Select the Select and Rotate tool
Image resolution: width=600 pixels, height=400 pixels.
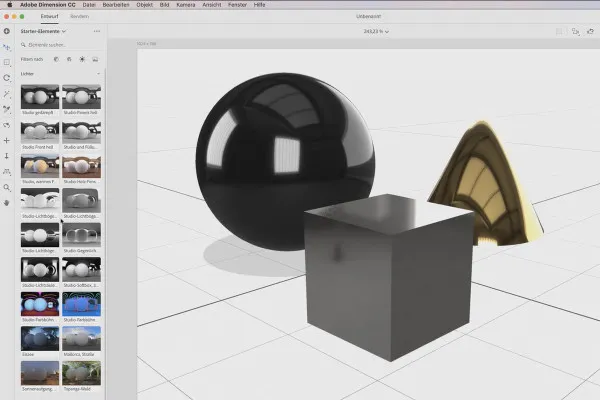coord(7,78)
